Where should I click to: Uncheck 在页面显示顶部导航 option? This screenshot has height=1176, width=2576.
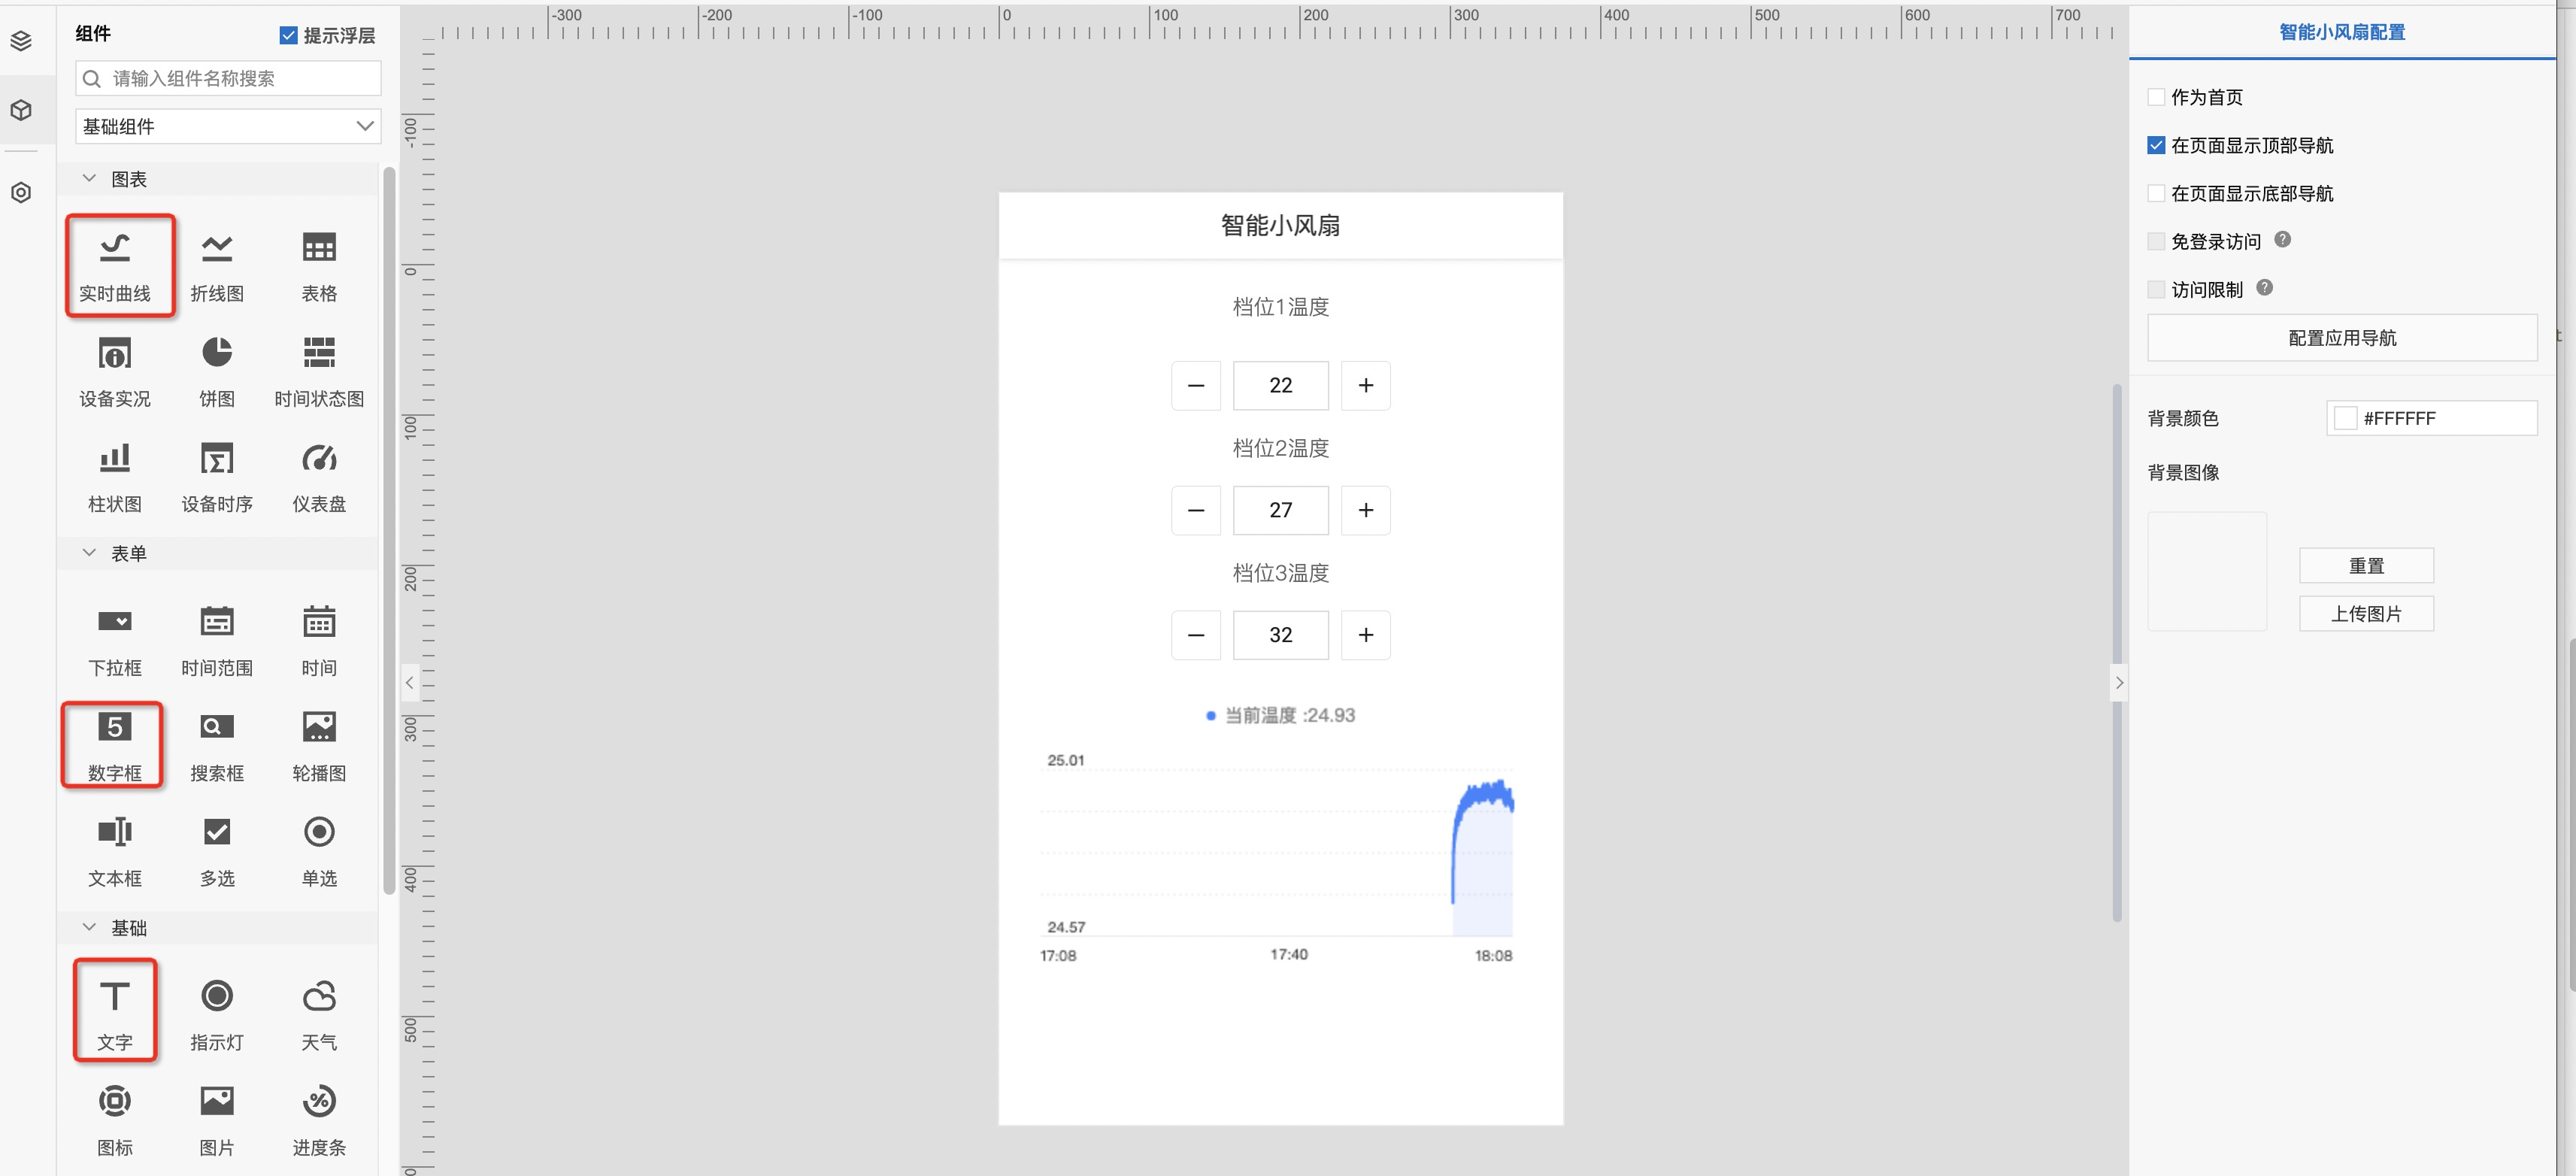pos(2156,145)
